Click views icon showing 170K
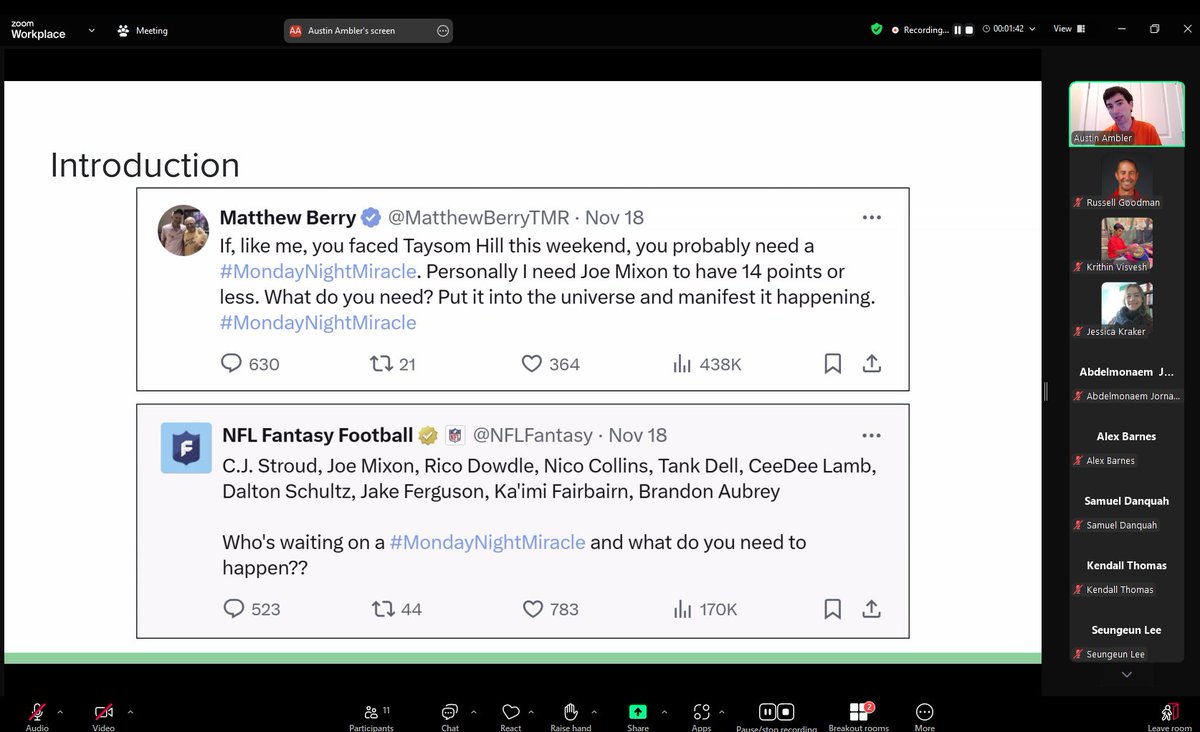 (x=682, y=608)
